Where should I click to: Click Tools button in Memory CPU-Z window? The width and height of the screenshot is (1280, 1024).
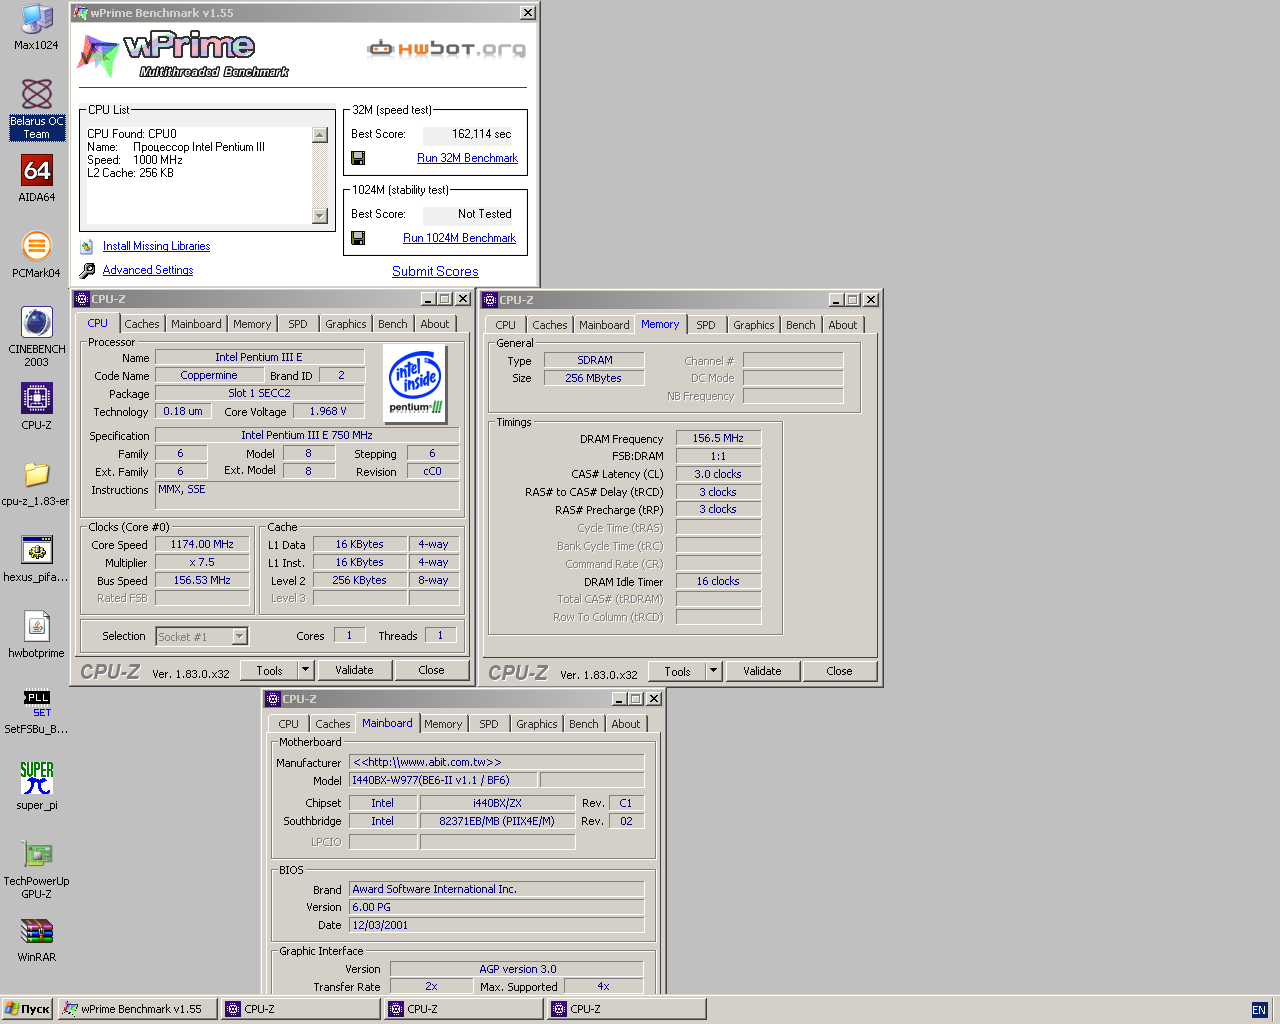pos(677,671)
